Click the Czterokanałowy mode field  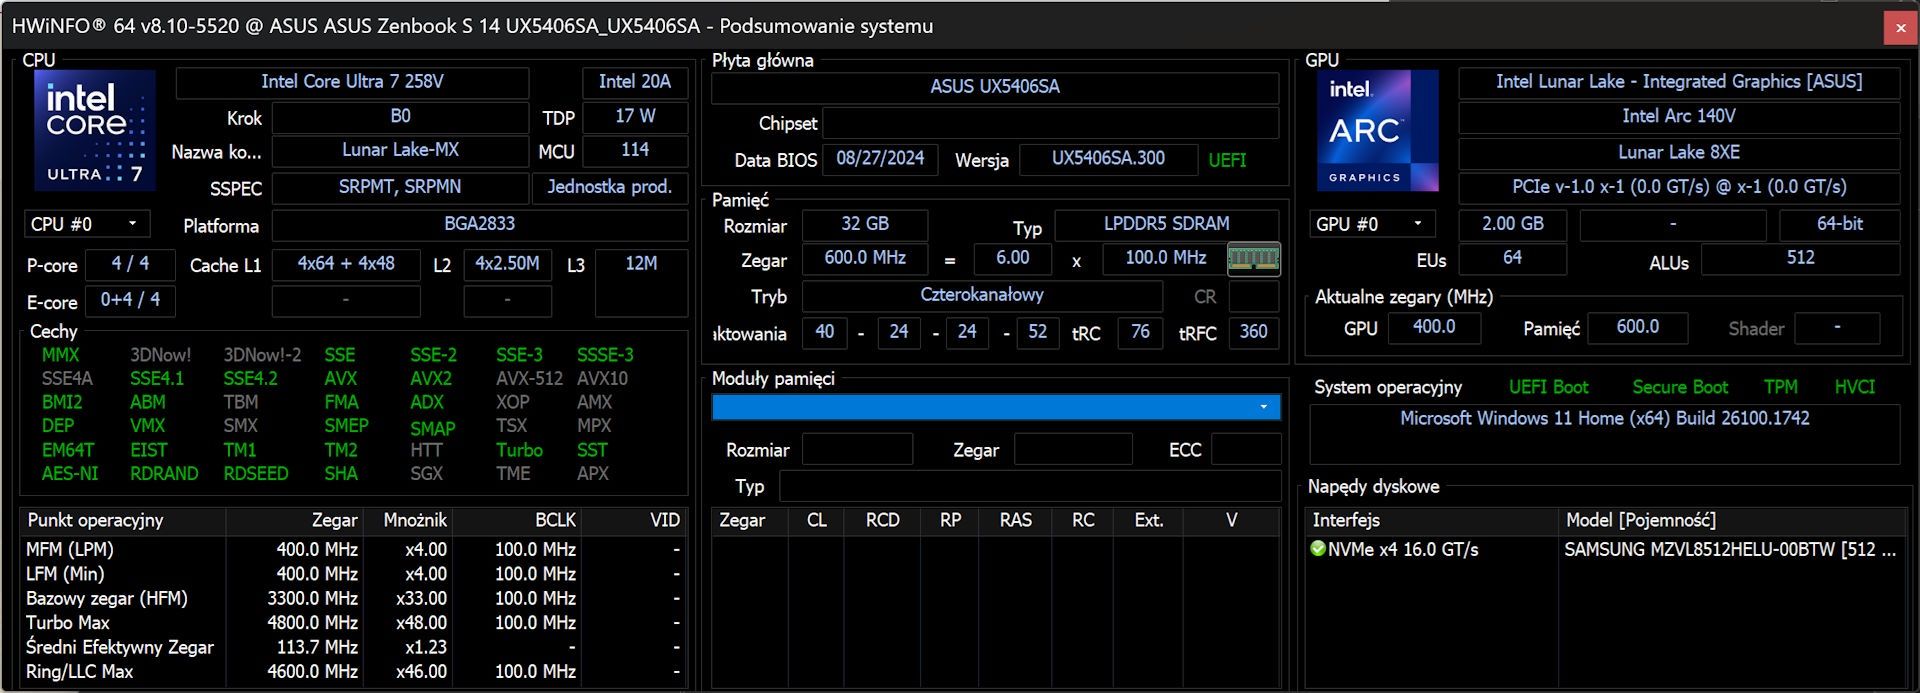pyautogui.click(x=982, y=295)
